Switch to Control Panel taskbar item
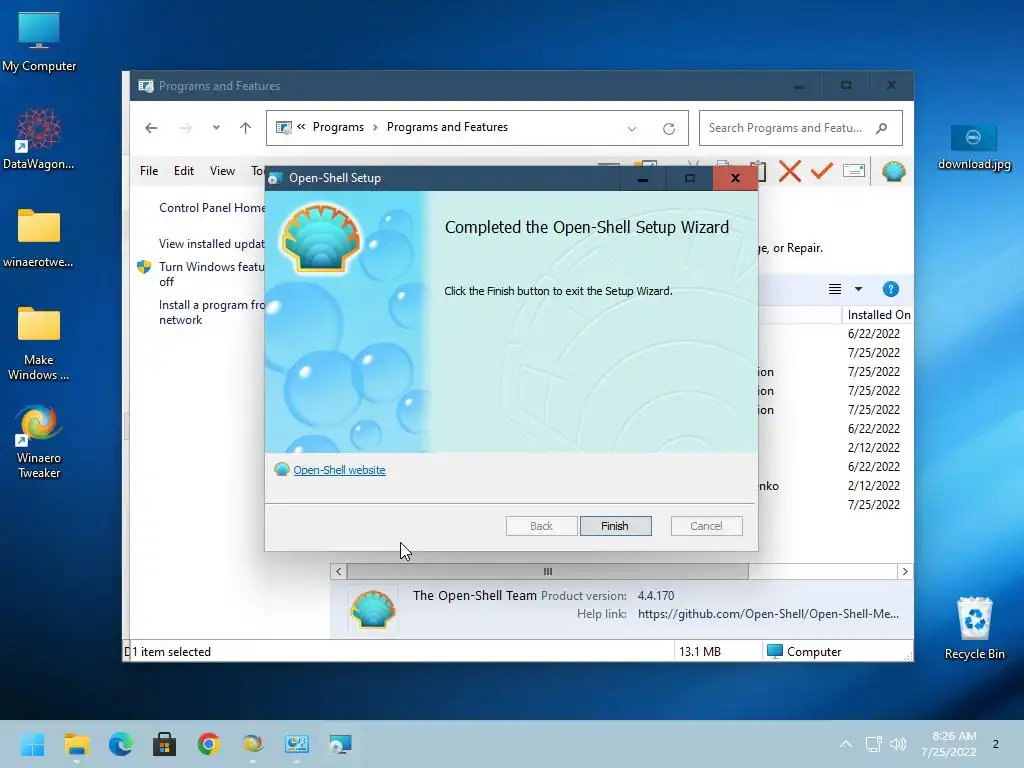The image size is (1024, 768). [x=296, y=744]
